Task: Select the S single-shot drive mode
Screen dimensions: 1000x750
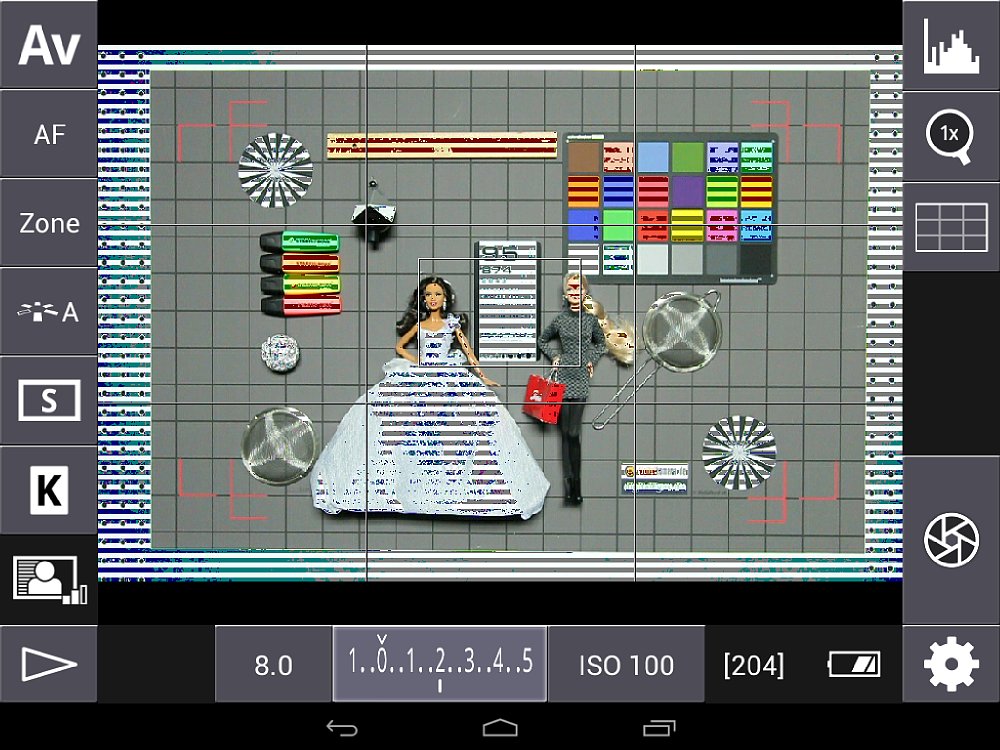Action: (48, 401)
